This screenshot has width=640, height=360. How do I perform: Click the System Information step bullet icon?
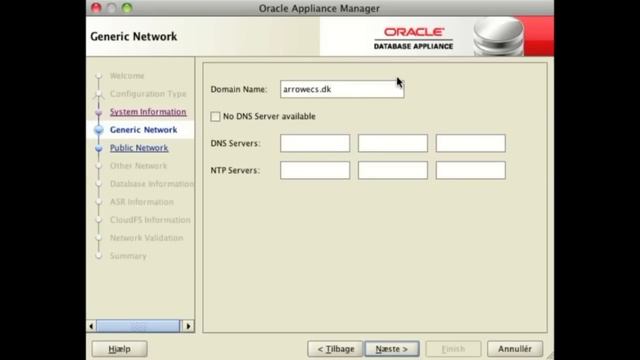point(98,112)
